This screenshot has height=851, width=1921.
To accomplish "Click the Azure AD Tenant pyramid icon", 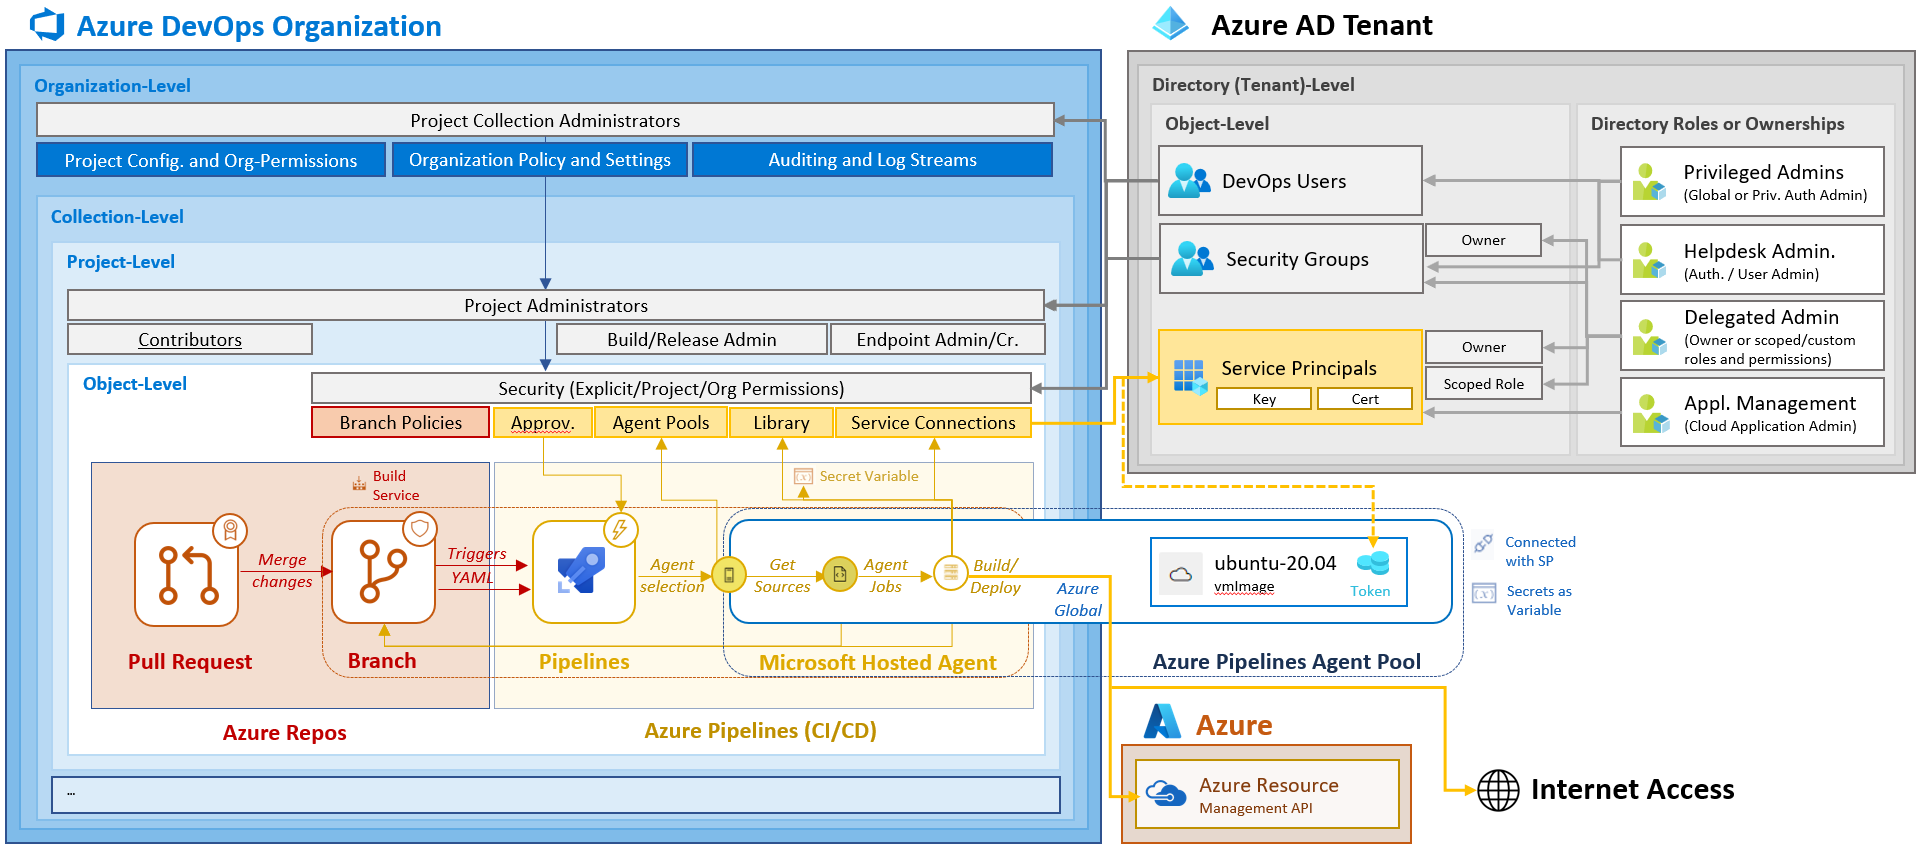I will (1170, 23).
